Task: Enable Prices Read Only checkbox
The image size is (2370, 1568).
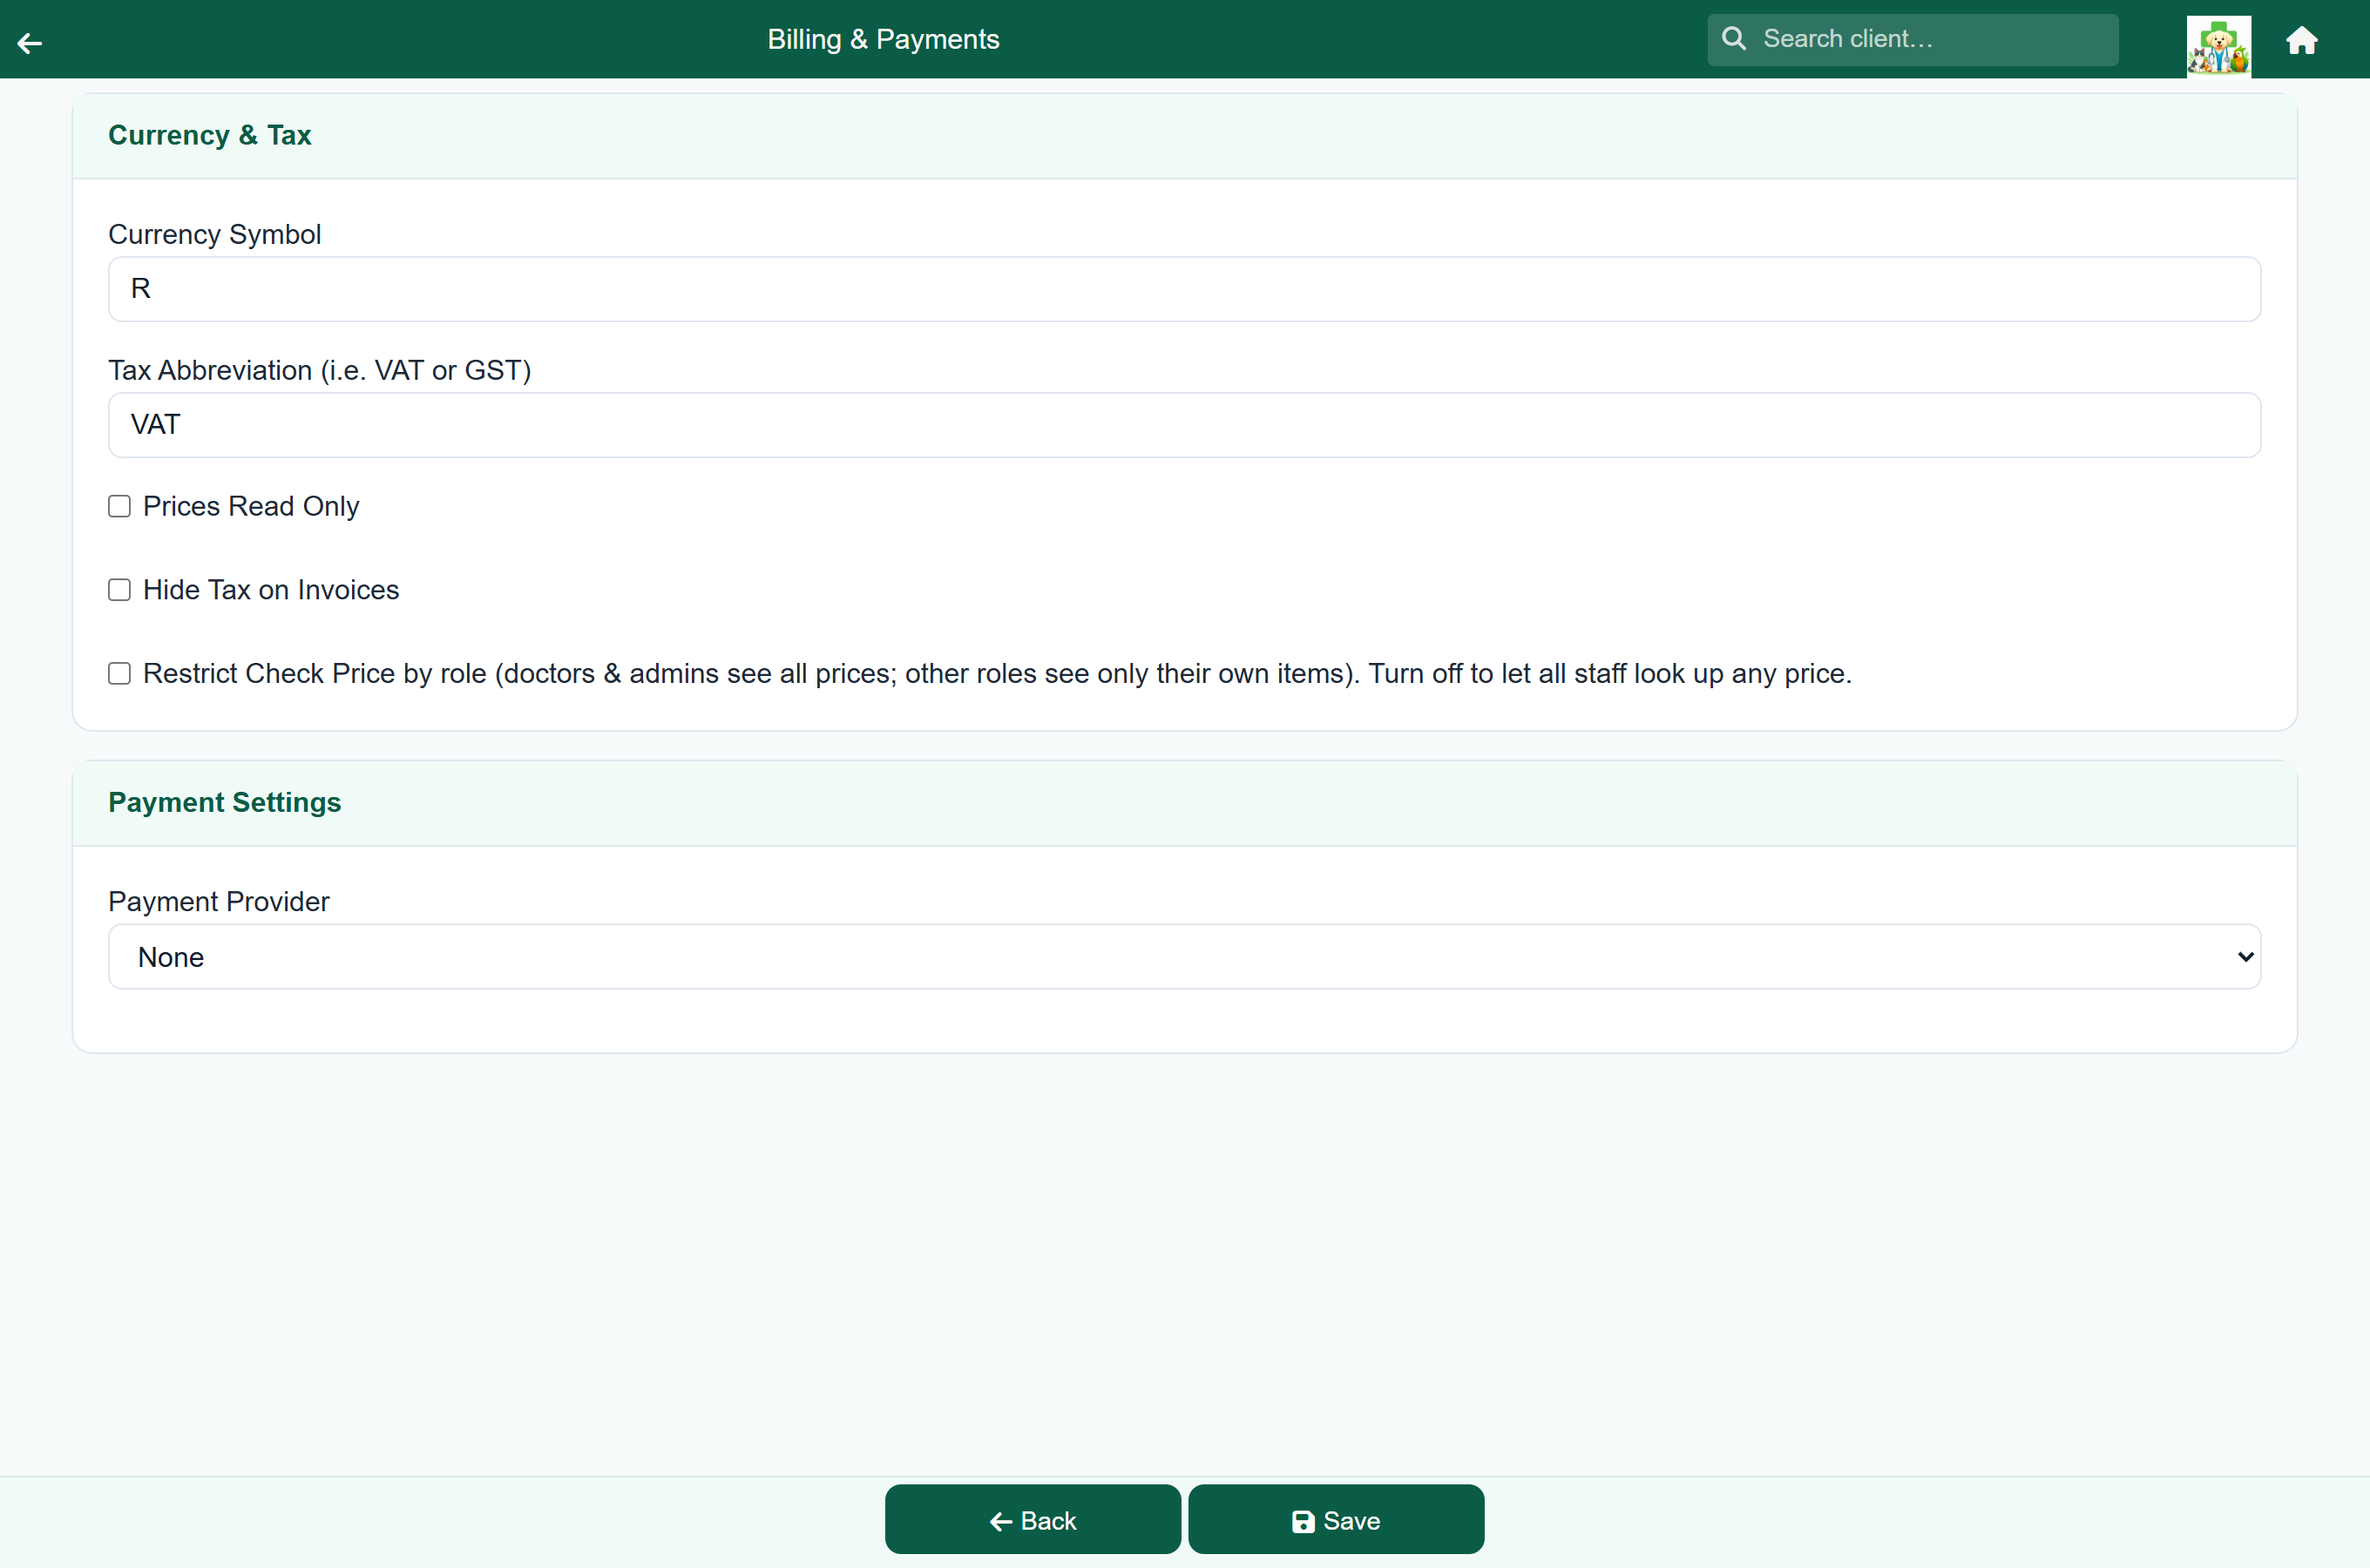Action: click(x=120, y=506)
